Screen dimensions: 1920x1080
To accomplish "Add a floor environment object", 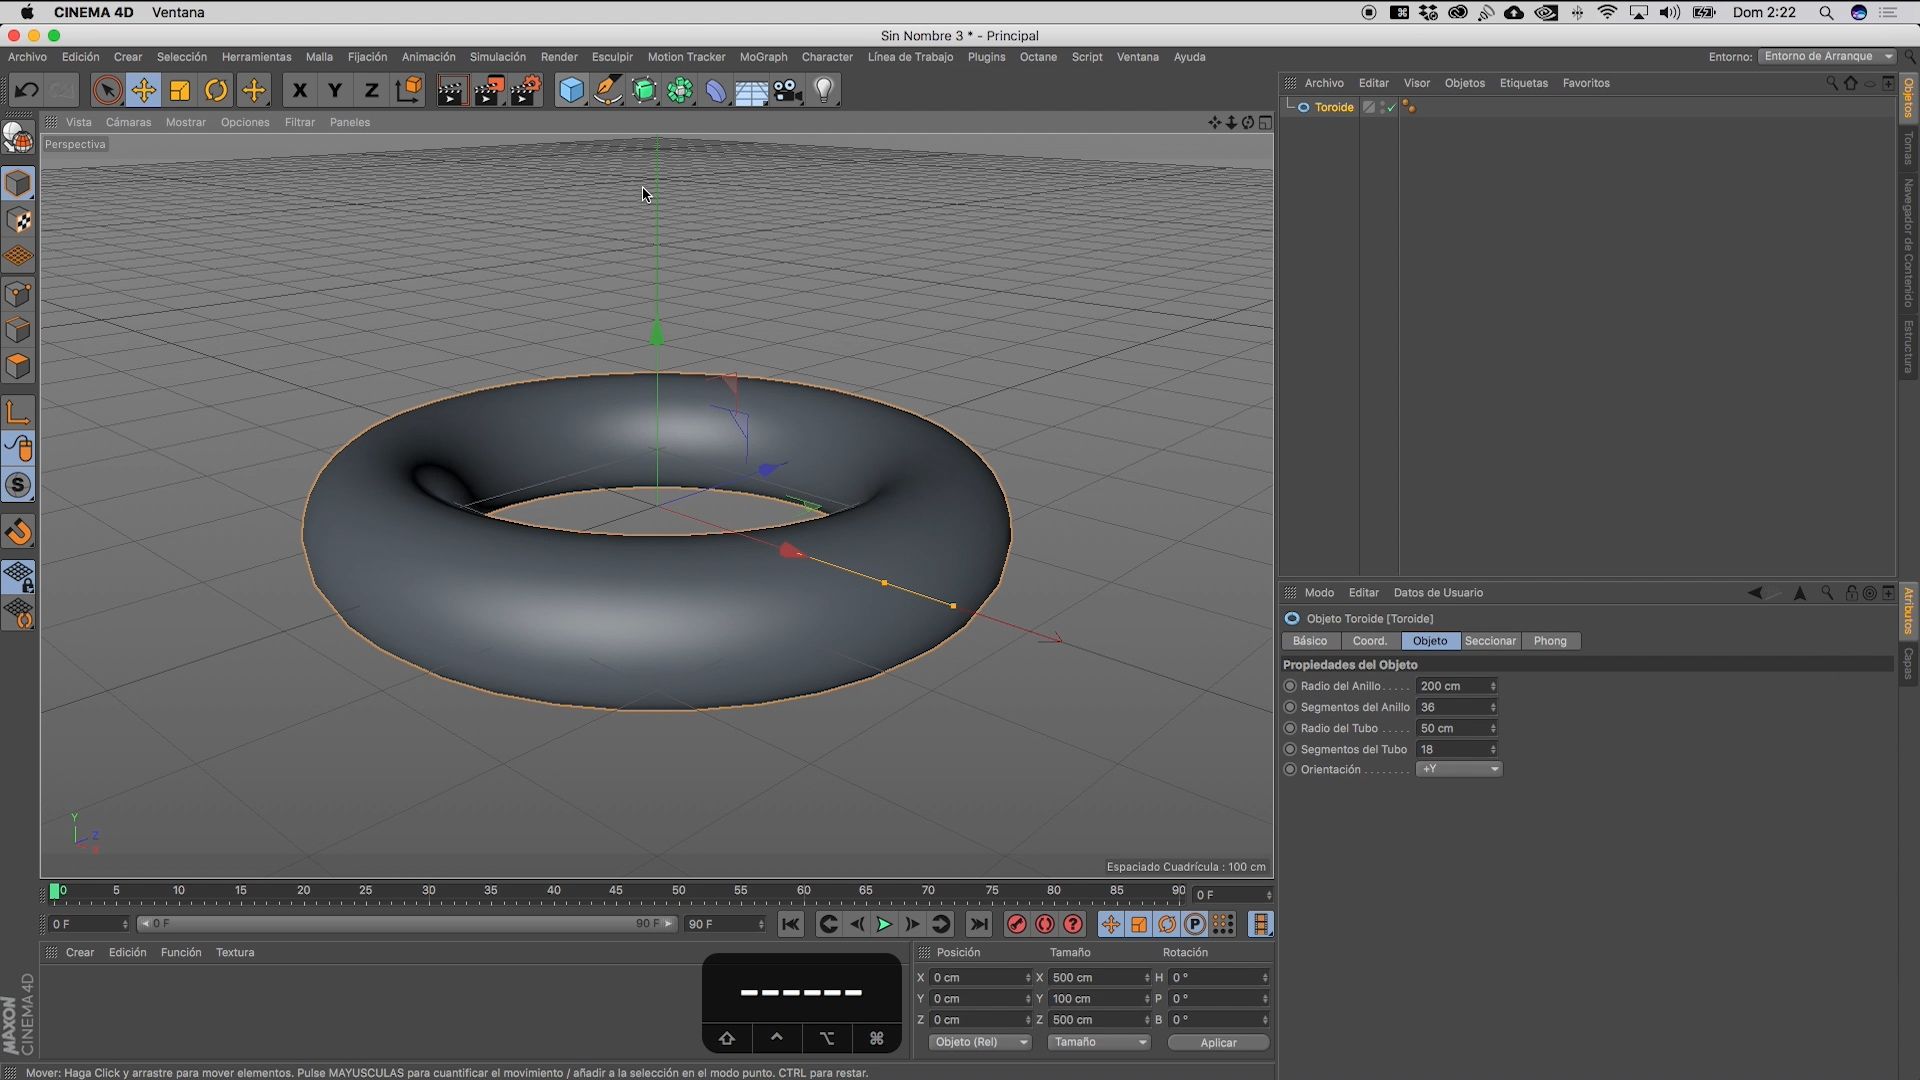I will point(751,90).
